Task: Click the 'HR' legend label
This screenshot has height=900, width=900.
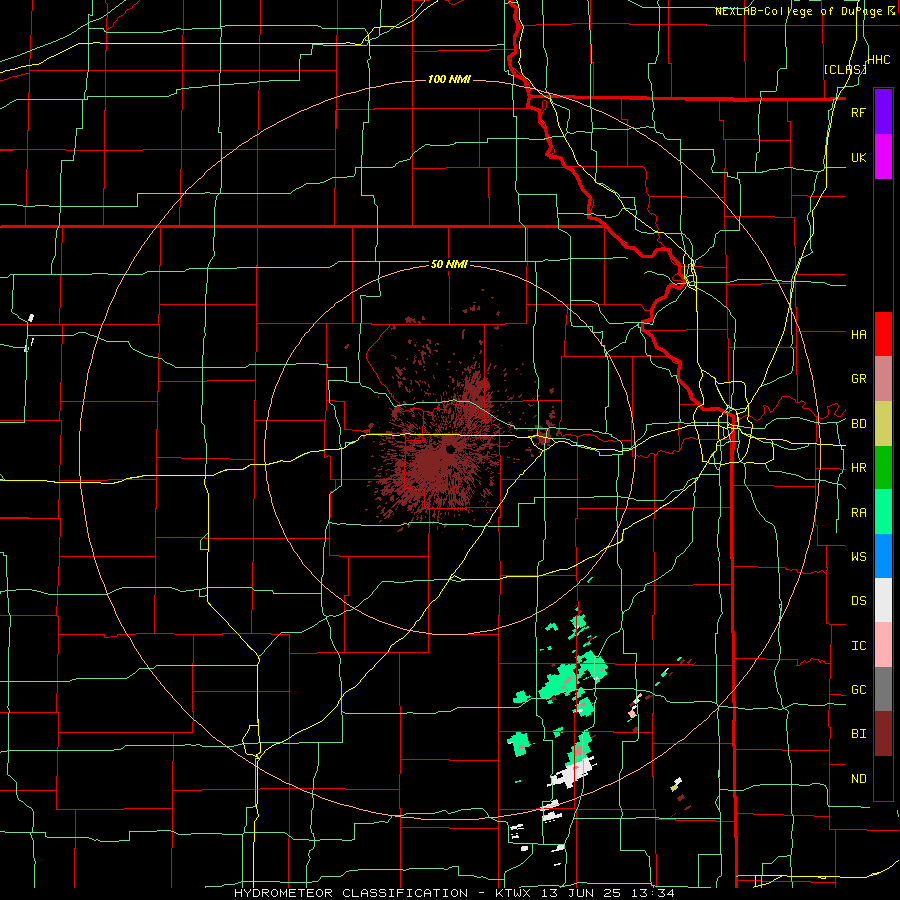Action: click(858, 468)
